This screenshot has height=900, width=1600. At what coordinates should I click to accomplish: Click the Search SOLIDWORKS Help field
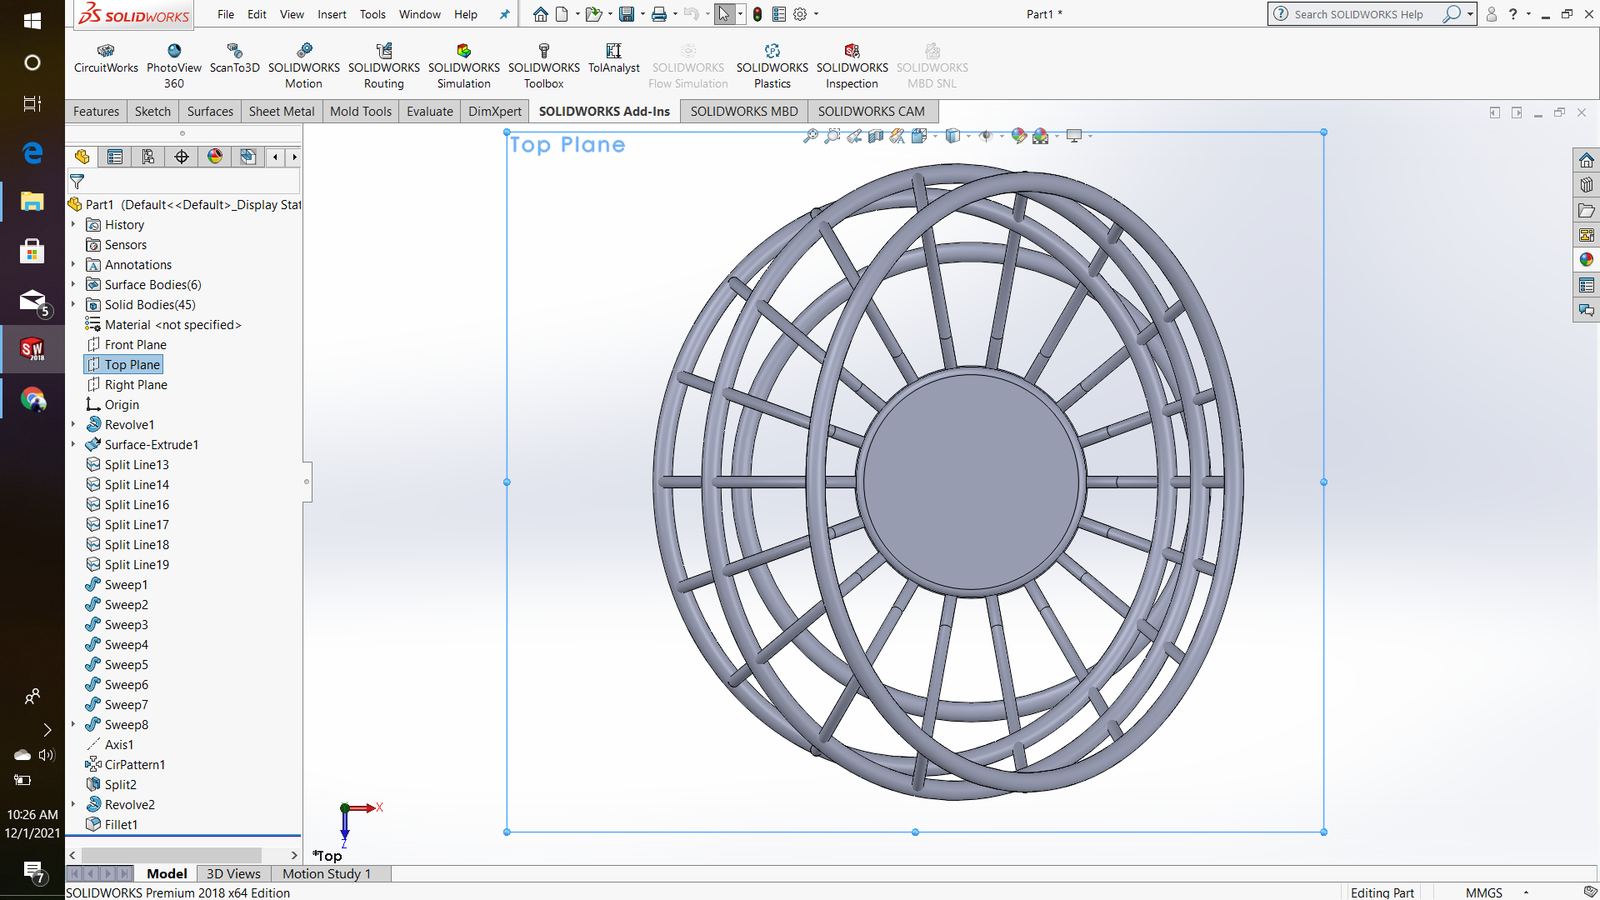coord(1360,14)
